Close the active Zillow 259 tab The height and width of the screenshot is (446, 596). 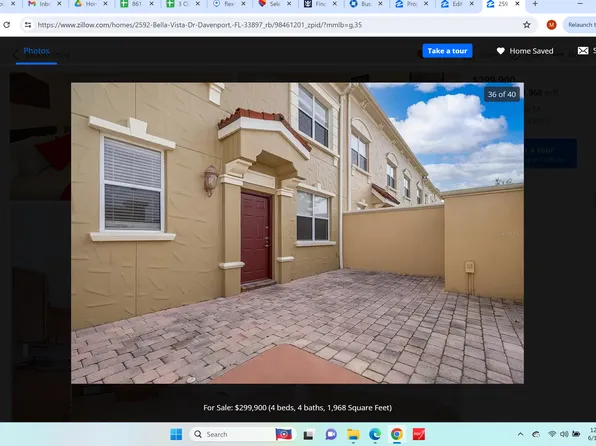[x=517, y=3]
